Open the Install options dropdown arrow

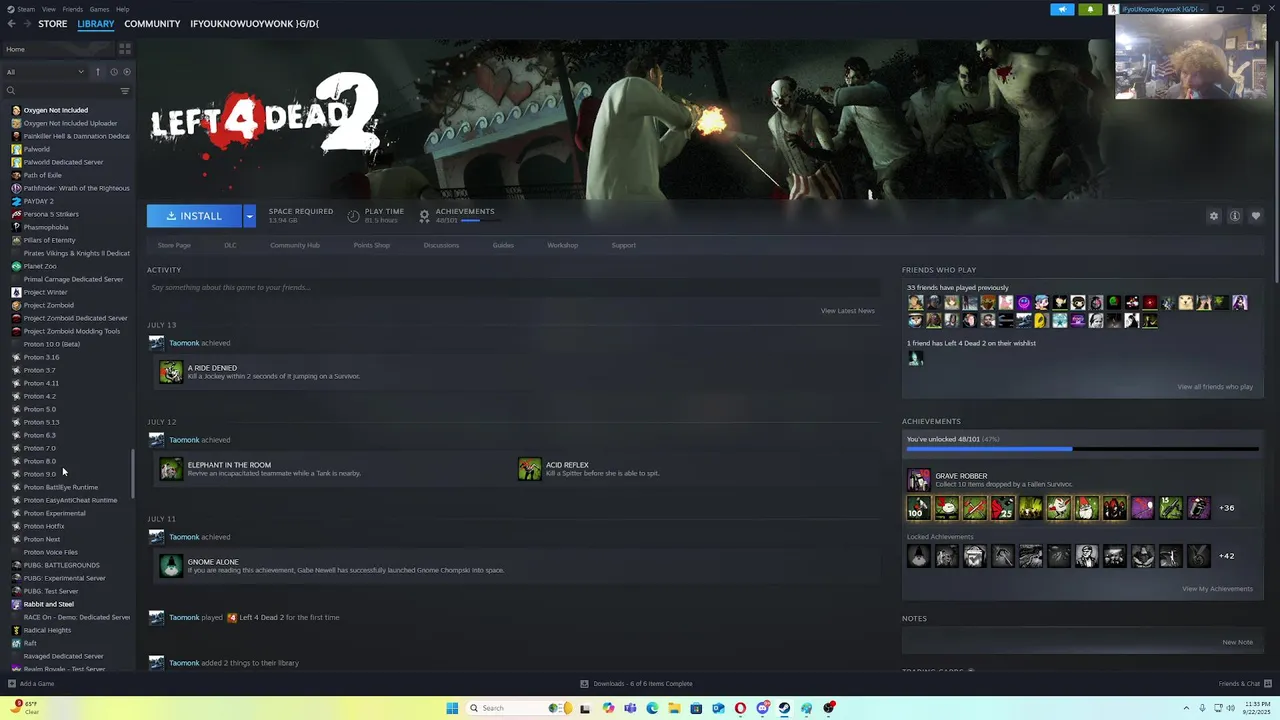click(249, 216)
